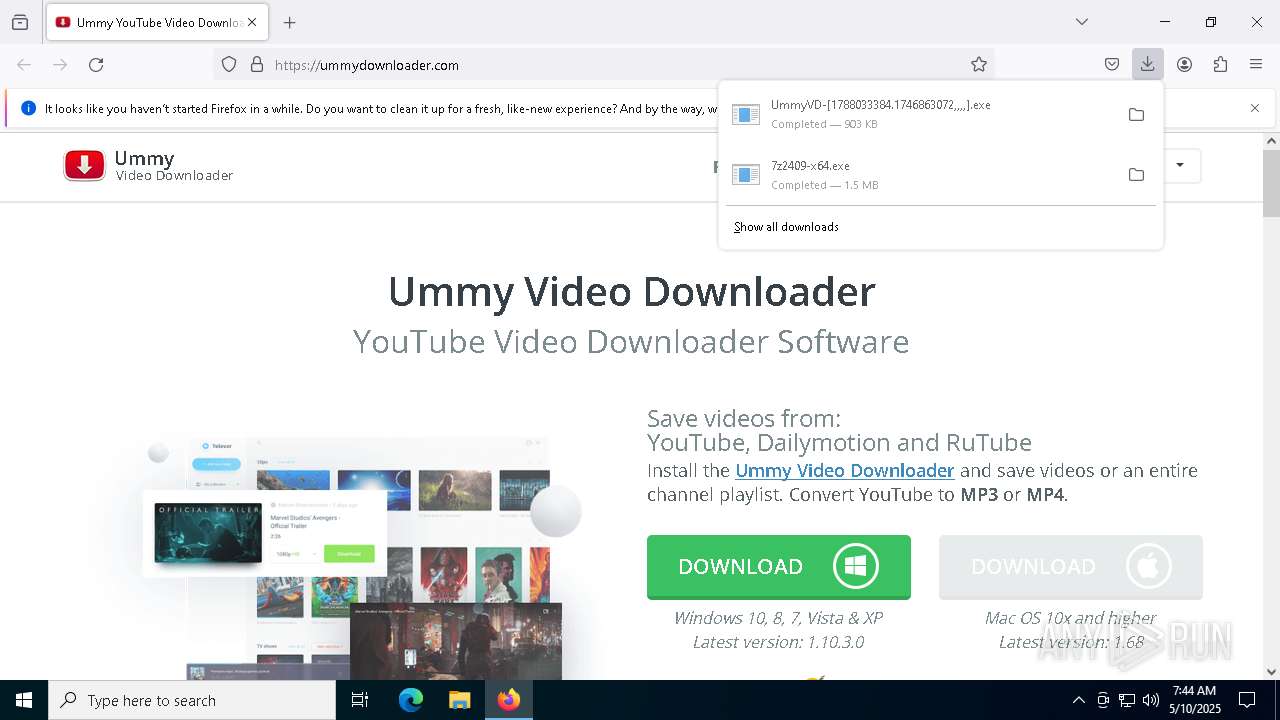Launch Microsoft Edge from taskbar

pos(411,700)
